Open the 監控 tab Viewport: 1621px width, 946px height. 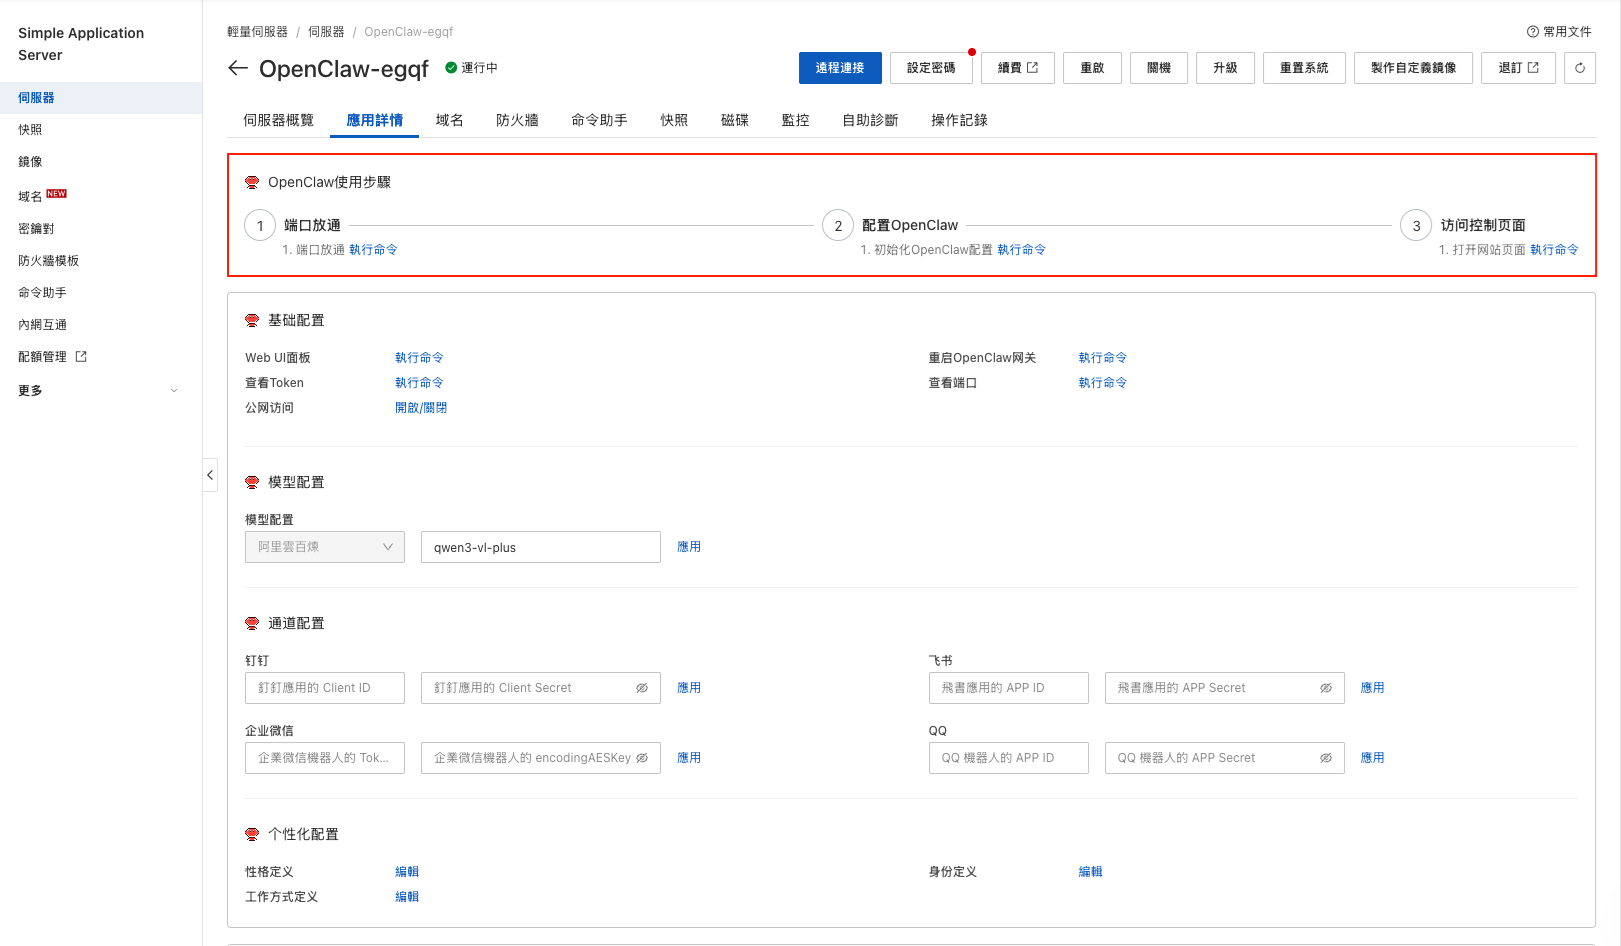pyautogui.click(x=795, y=120)
